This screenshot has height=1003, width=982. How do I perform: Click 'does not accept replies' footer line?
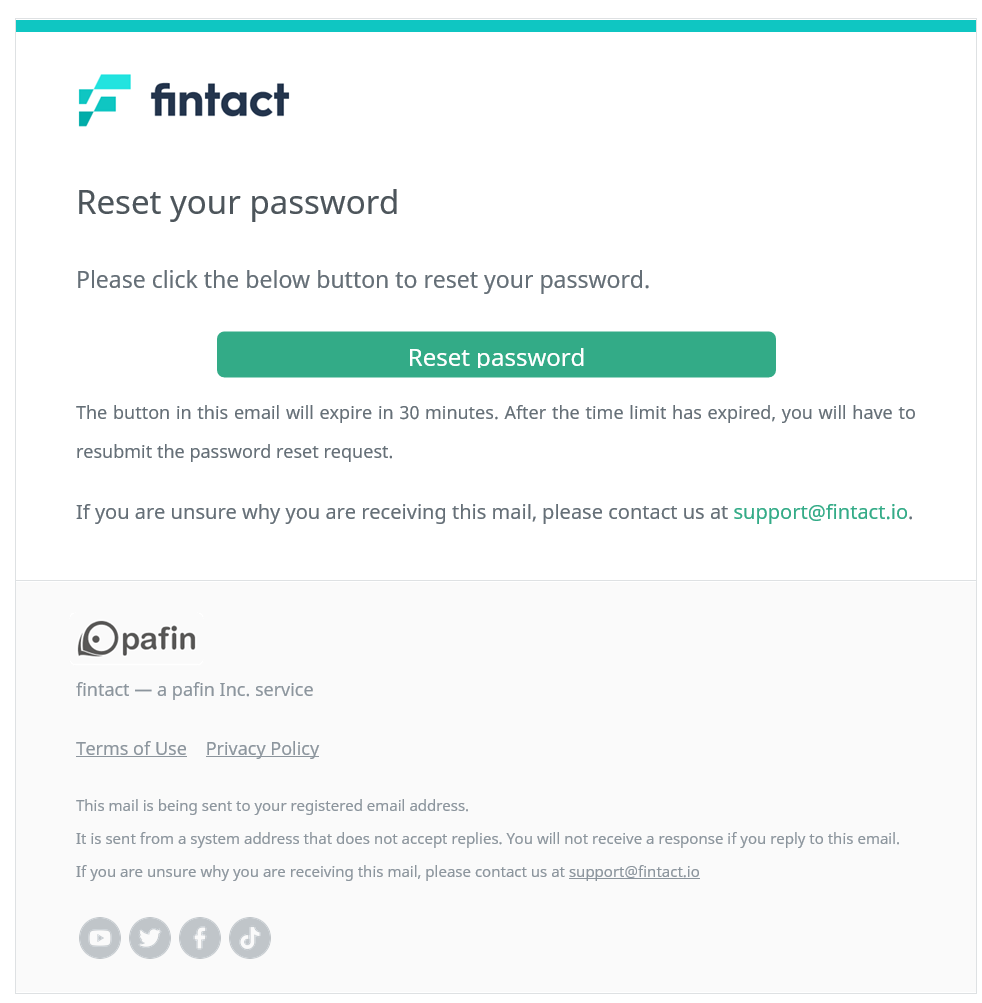[487, 839]
